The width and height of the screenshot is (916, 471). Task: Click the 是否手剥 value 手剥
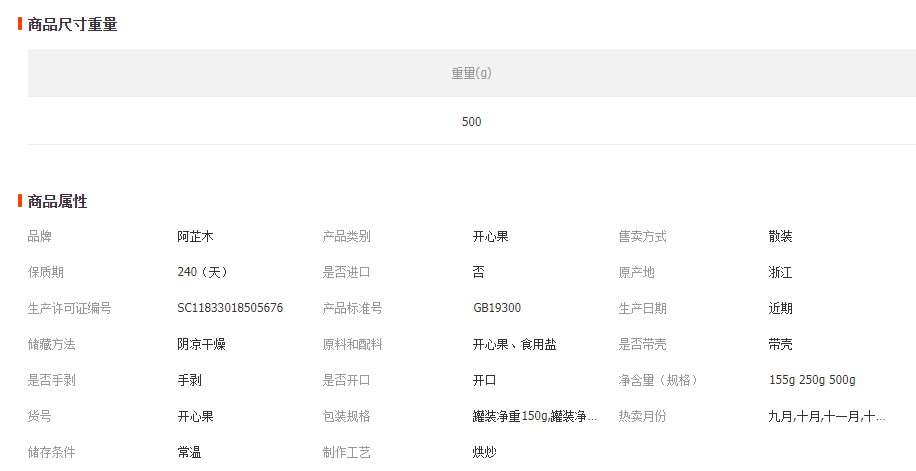click(x=189, y=380)
